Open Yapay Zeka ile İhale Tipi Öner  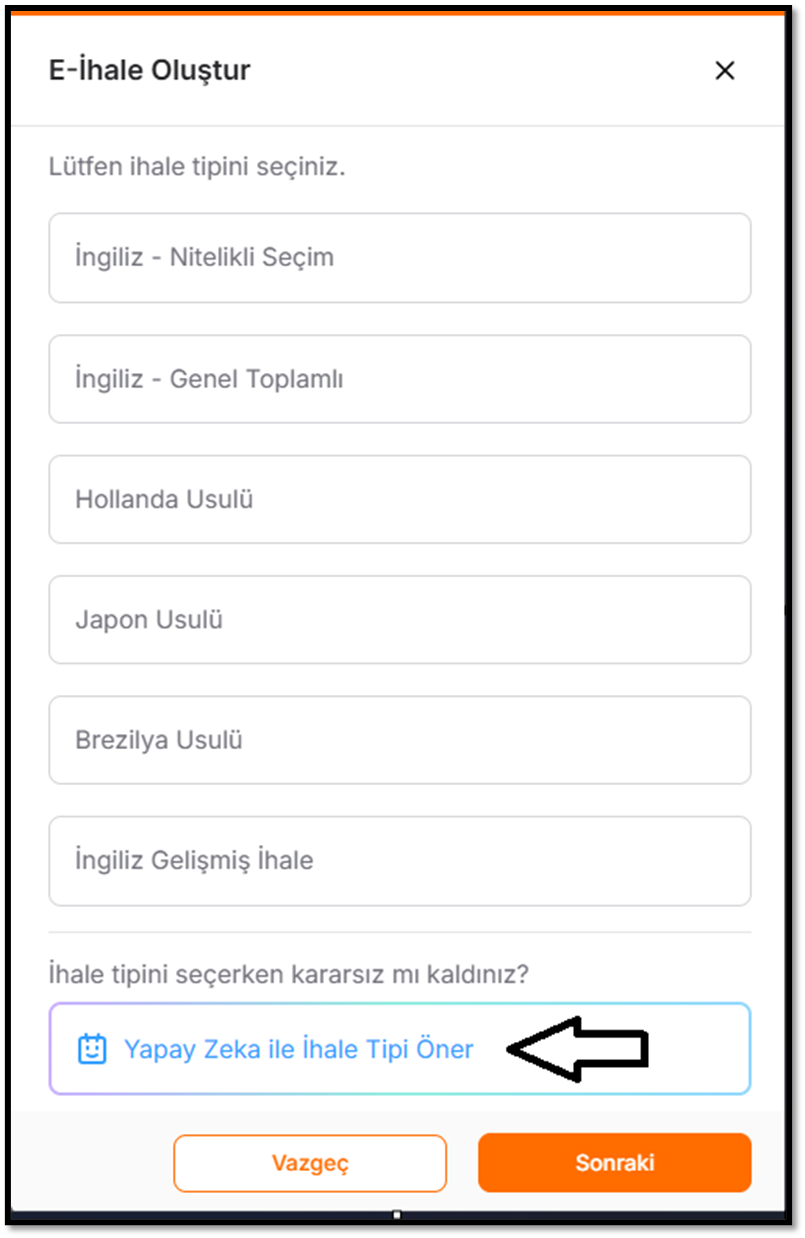point(400,1049)
